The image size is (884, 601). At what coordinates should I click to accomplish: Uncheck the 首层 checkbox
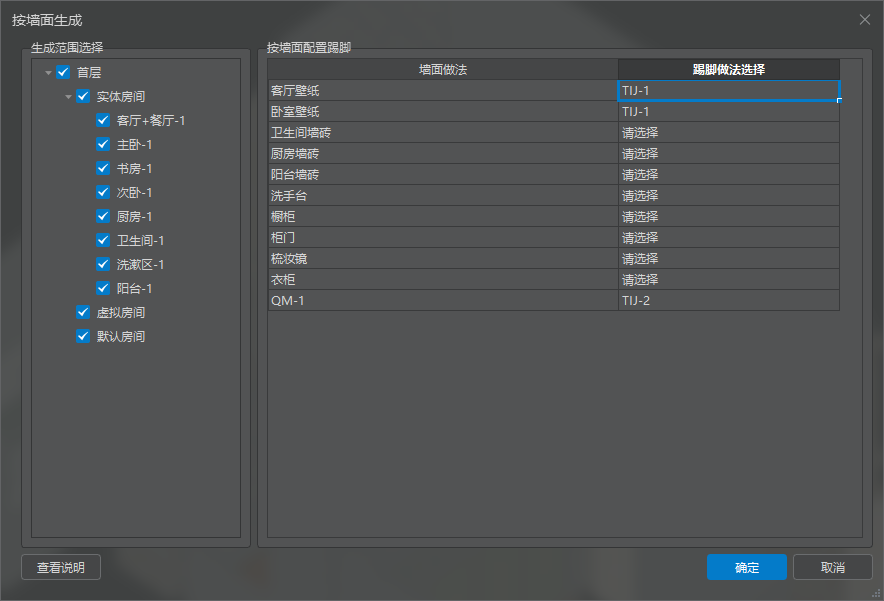(63, 73)
